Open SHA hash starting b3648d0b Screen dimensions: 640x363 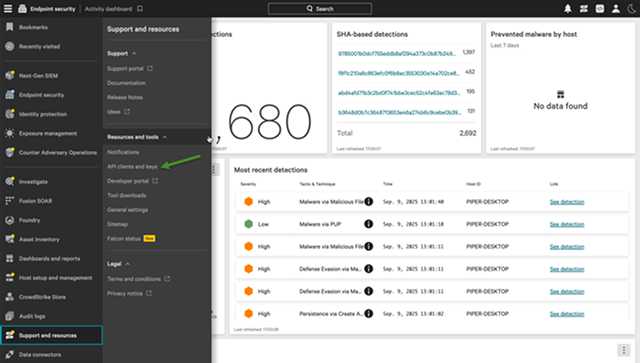coord(399,112)
